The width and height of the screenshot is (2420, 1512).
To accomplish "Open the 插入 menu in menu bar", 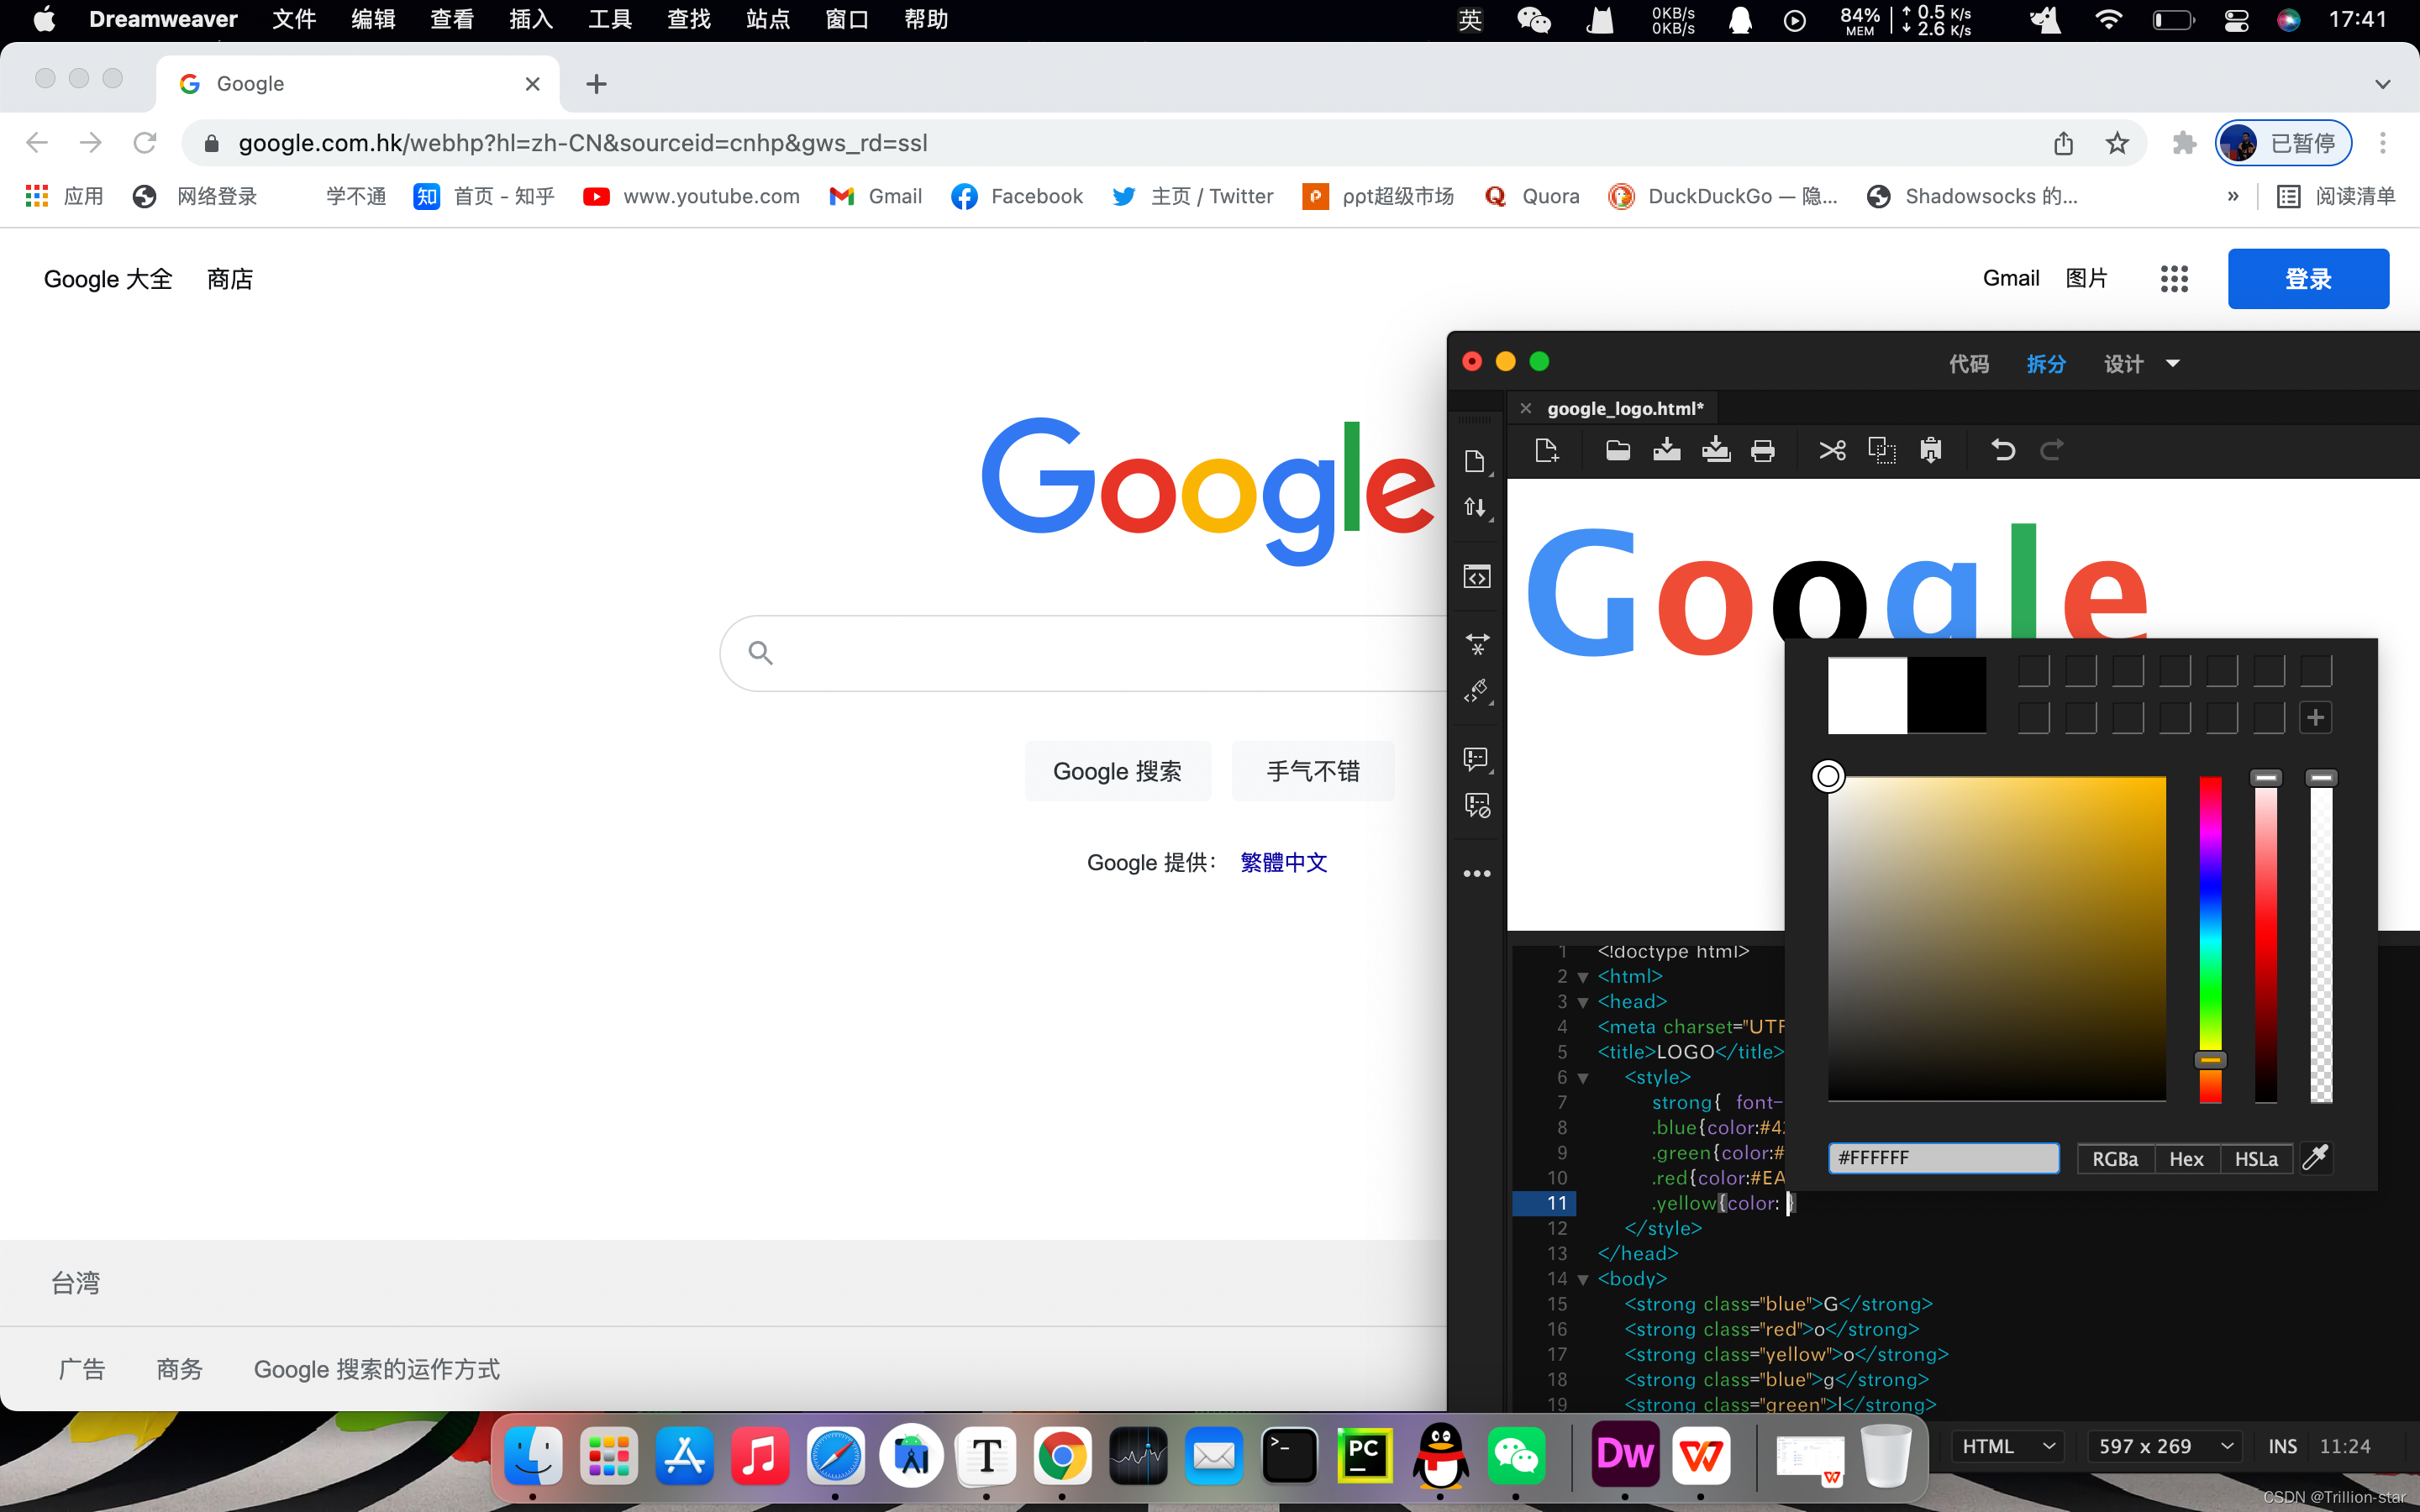I will [x=530, y=19].
